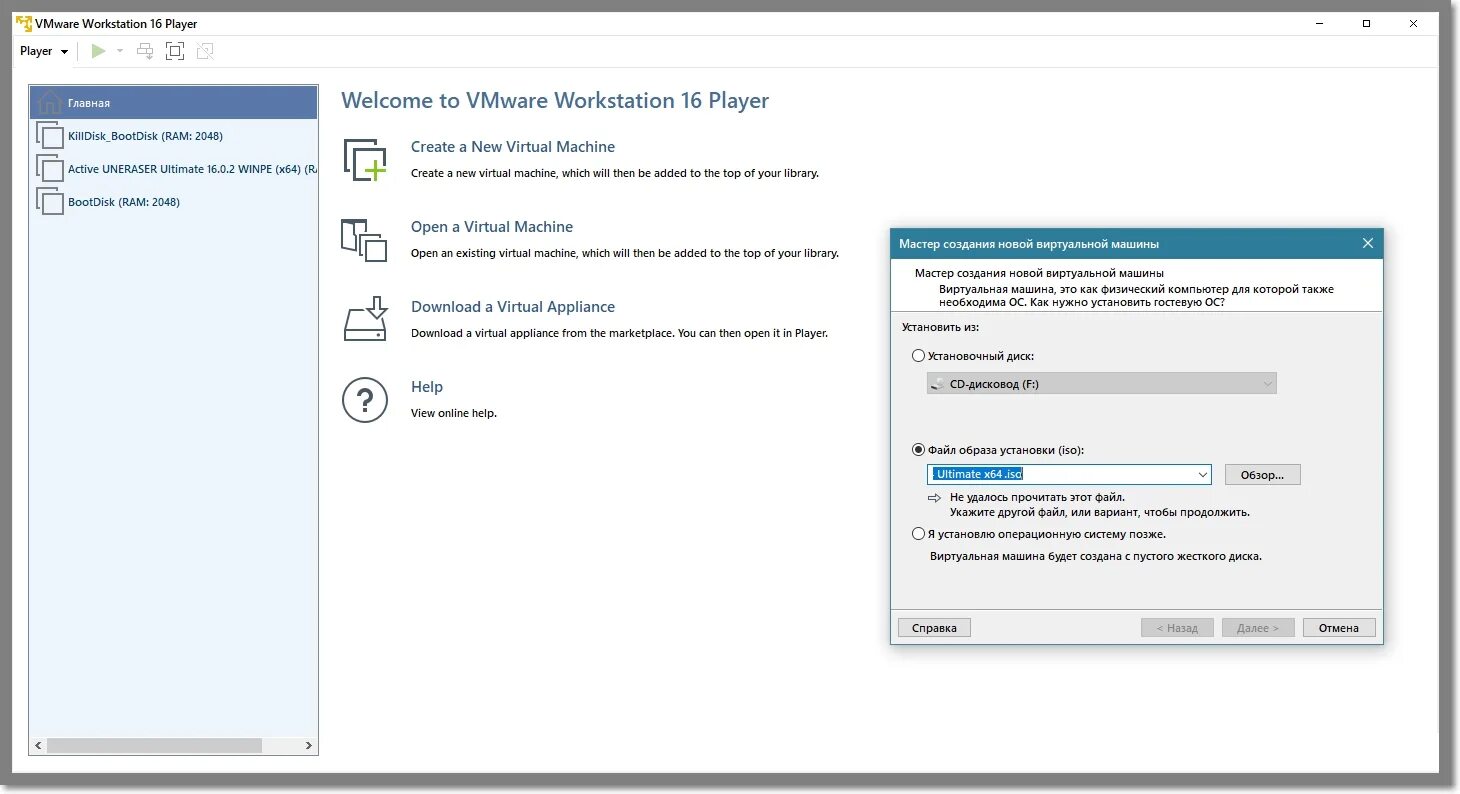This screenshot has height=794, width=1460.
Task: Open the CD-дисковод (F:) drive dropdown
Action: click(x=1101, y=384)
